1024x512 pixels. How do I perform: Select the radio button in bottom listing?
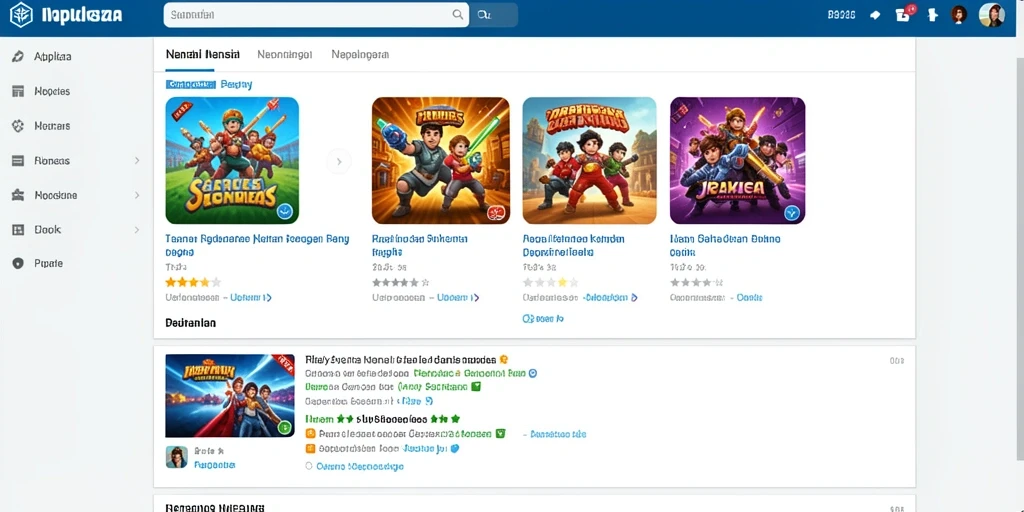(x=310, y=466)
